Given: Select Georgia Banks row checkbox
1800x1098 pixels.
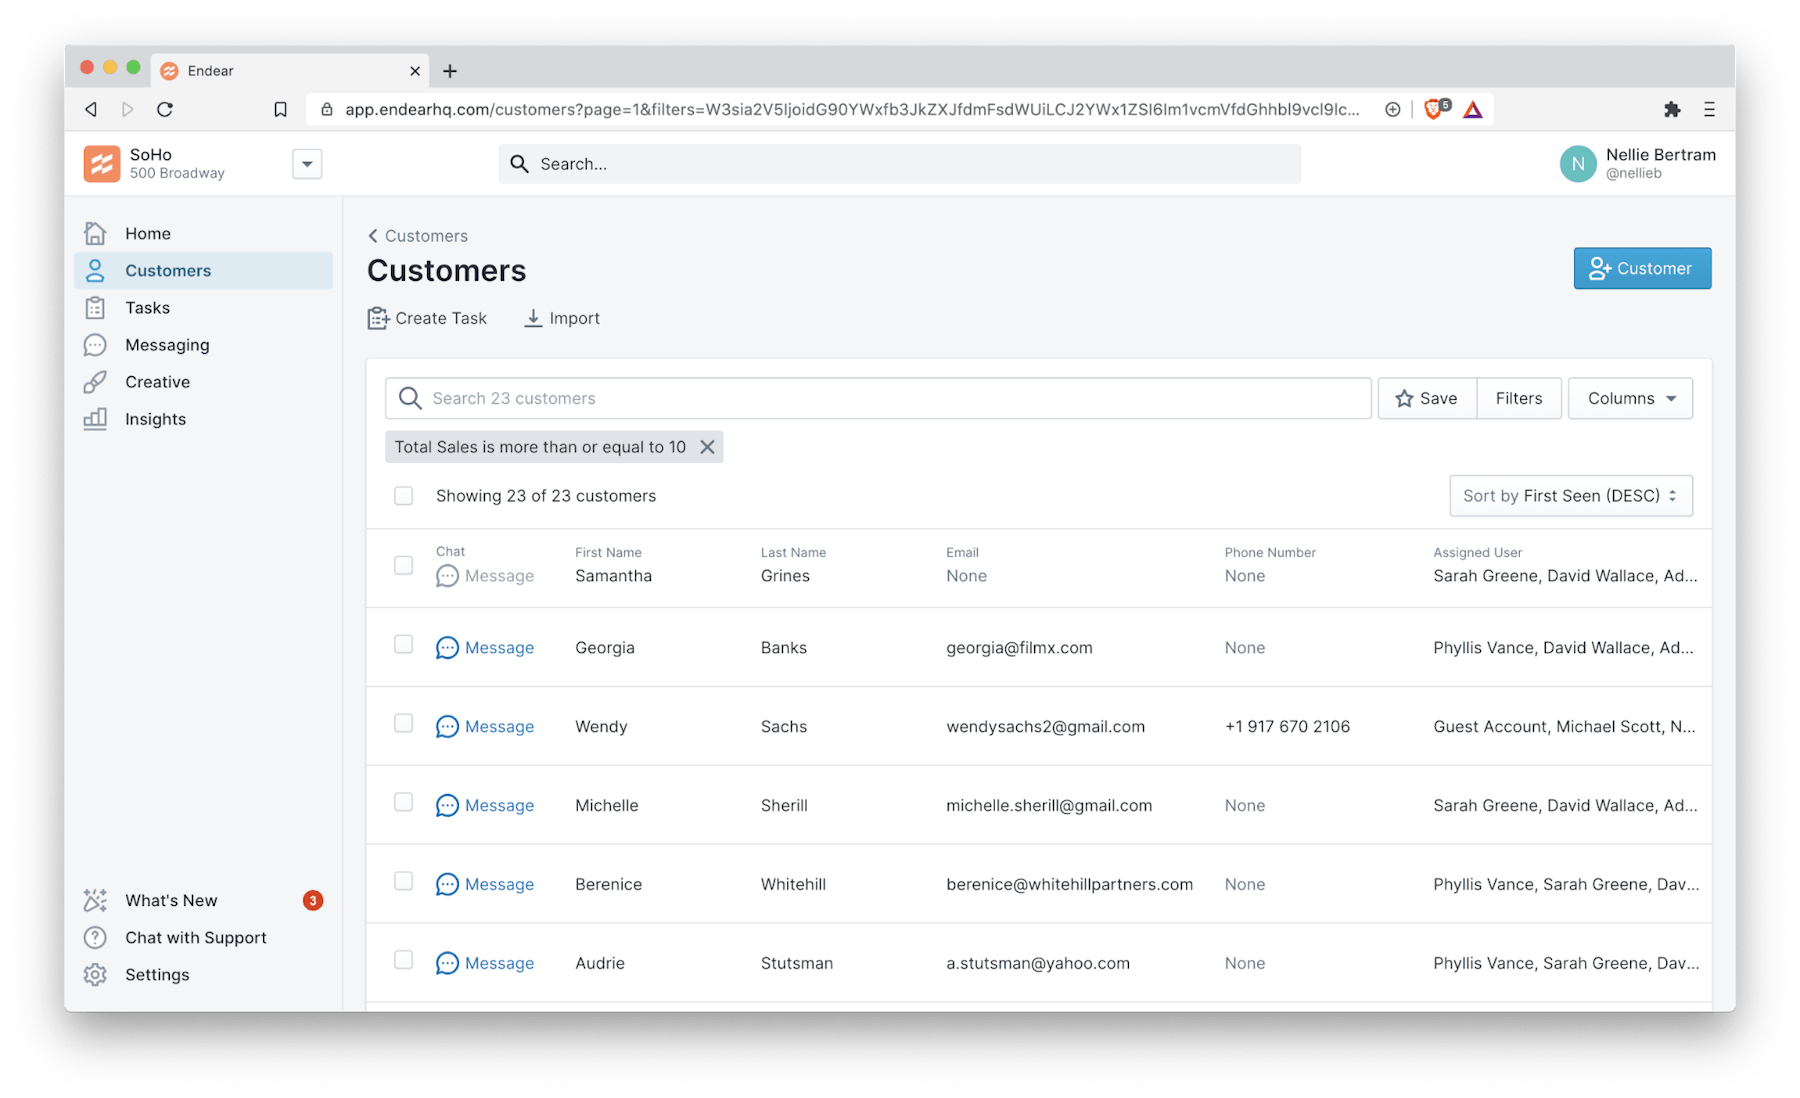Looking at the screenshot, I should point(403,644).
